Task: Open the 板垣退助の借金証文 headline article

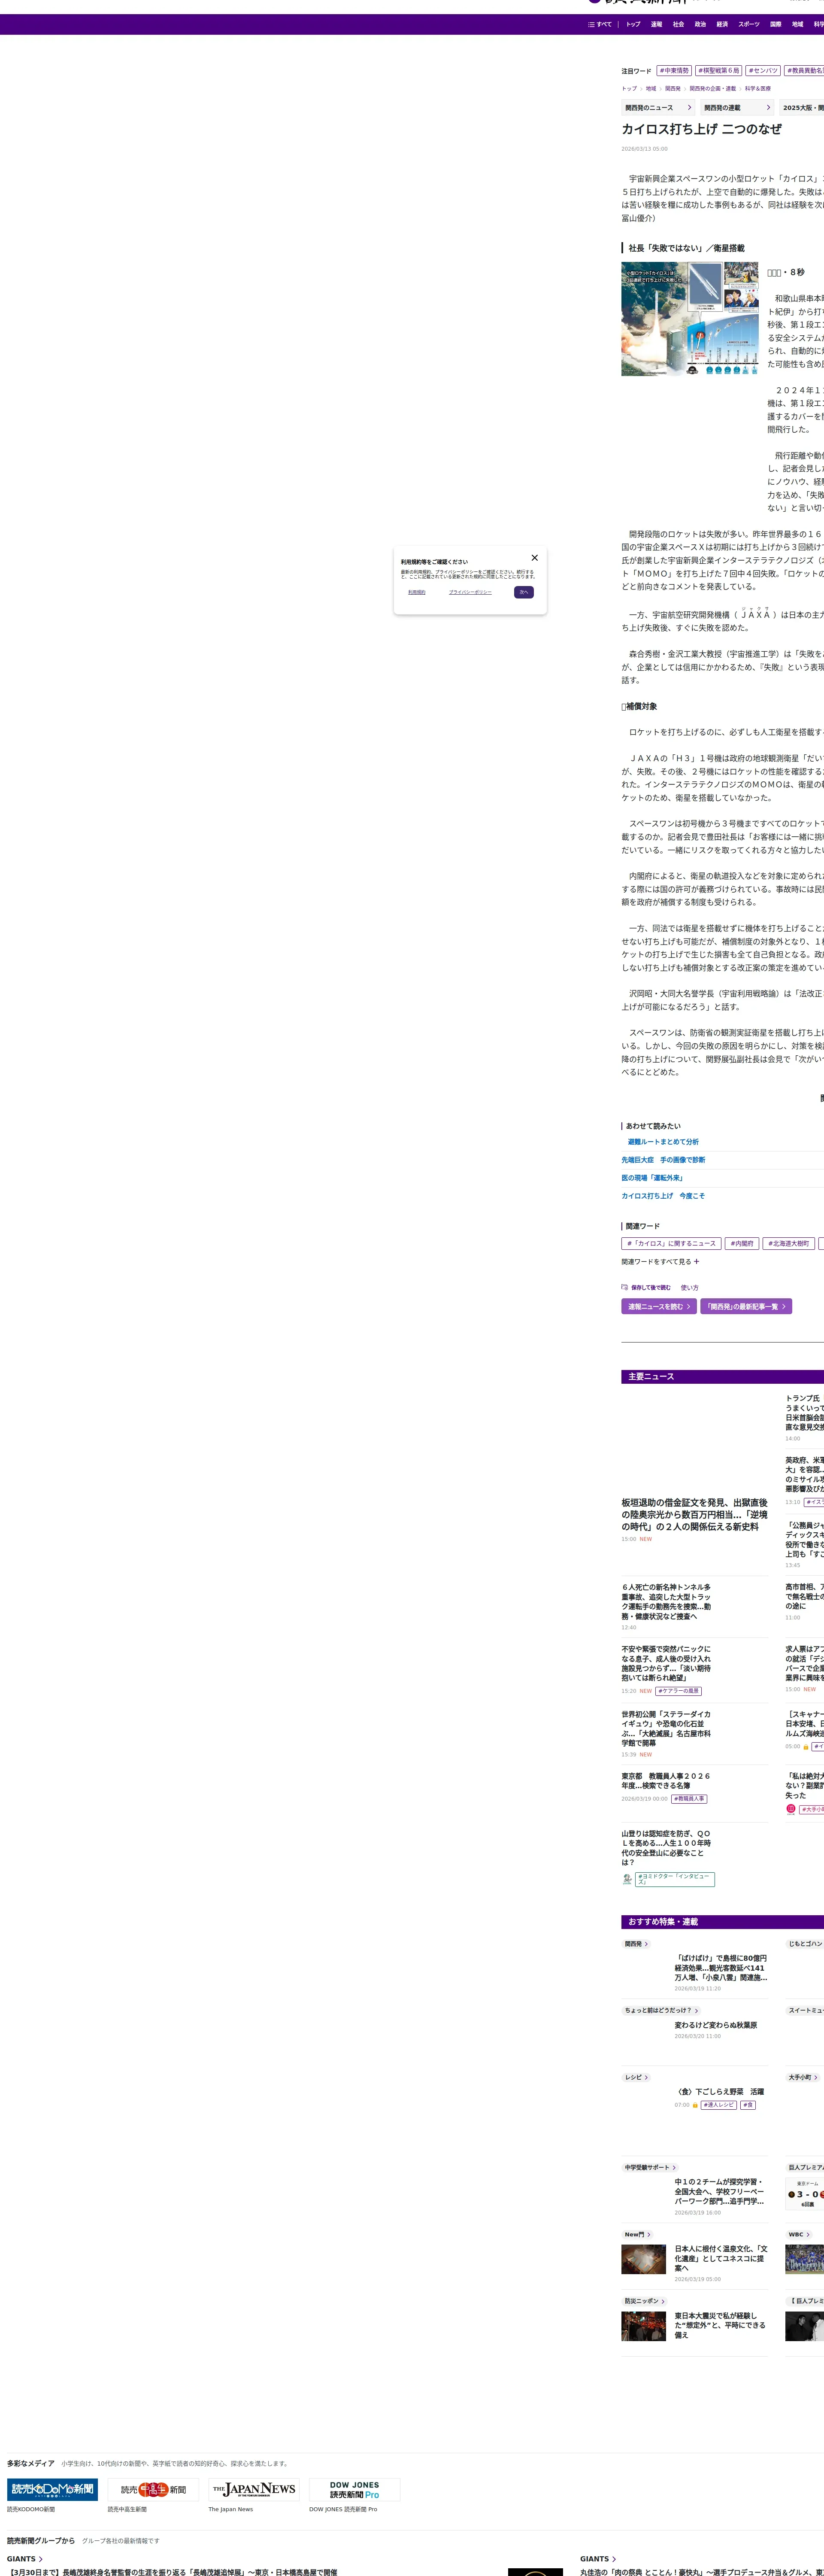Action: (694, 1515)
